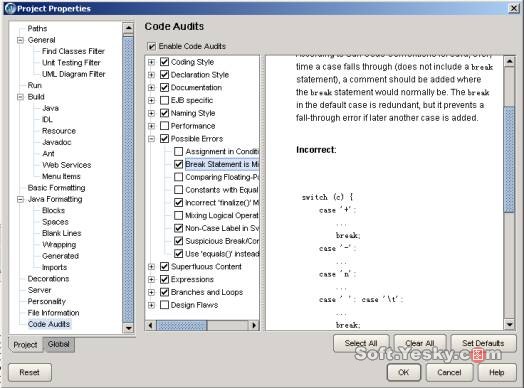The width and height of the screenshot is (524, 388).
Task: Expand the Naming Style node
Action: pyautogui.click(x=151, y=113)
